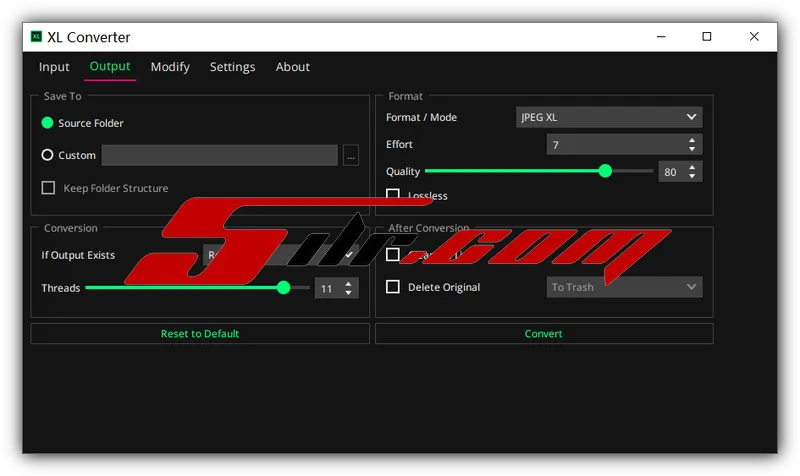This screenshot has height=476, width=800.
Task: Click the XL Converter app icon in title bar
Action: click(36, 37)
